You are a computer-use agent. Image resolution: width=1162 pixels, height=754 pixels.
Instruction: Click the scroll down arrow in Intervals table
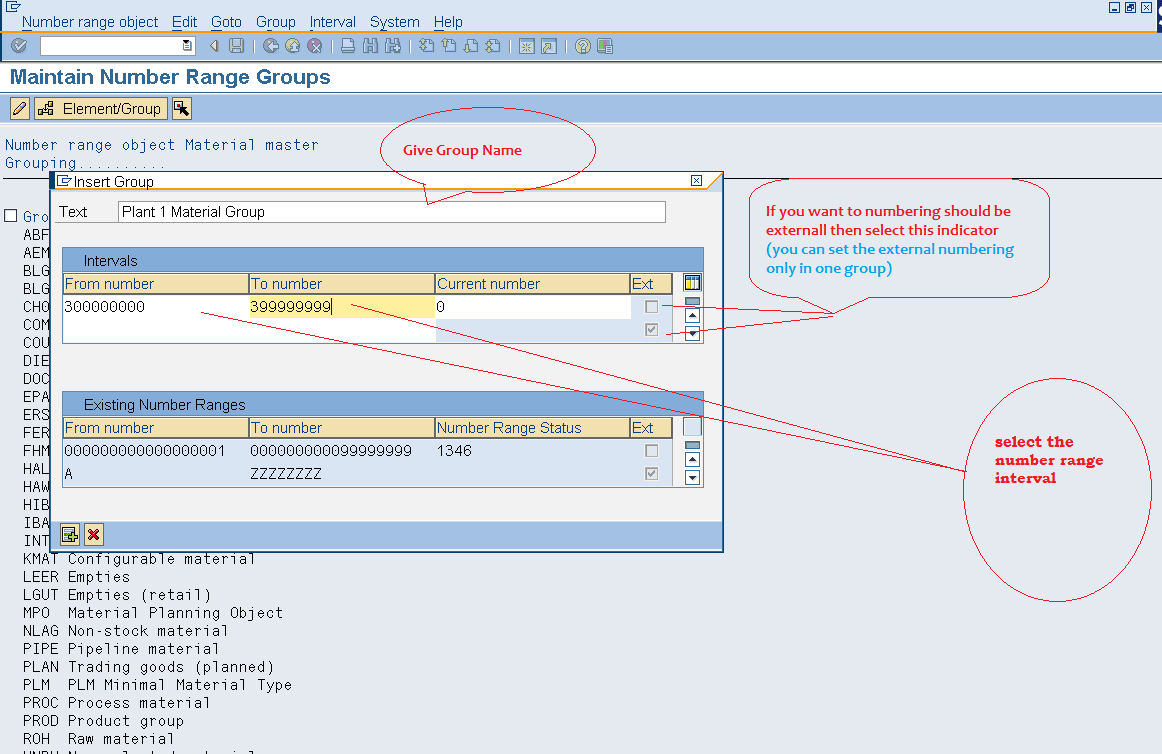(692, 332)
